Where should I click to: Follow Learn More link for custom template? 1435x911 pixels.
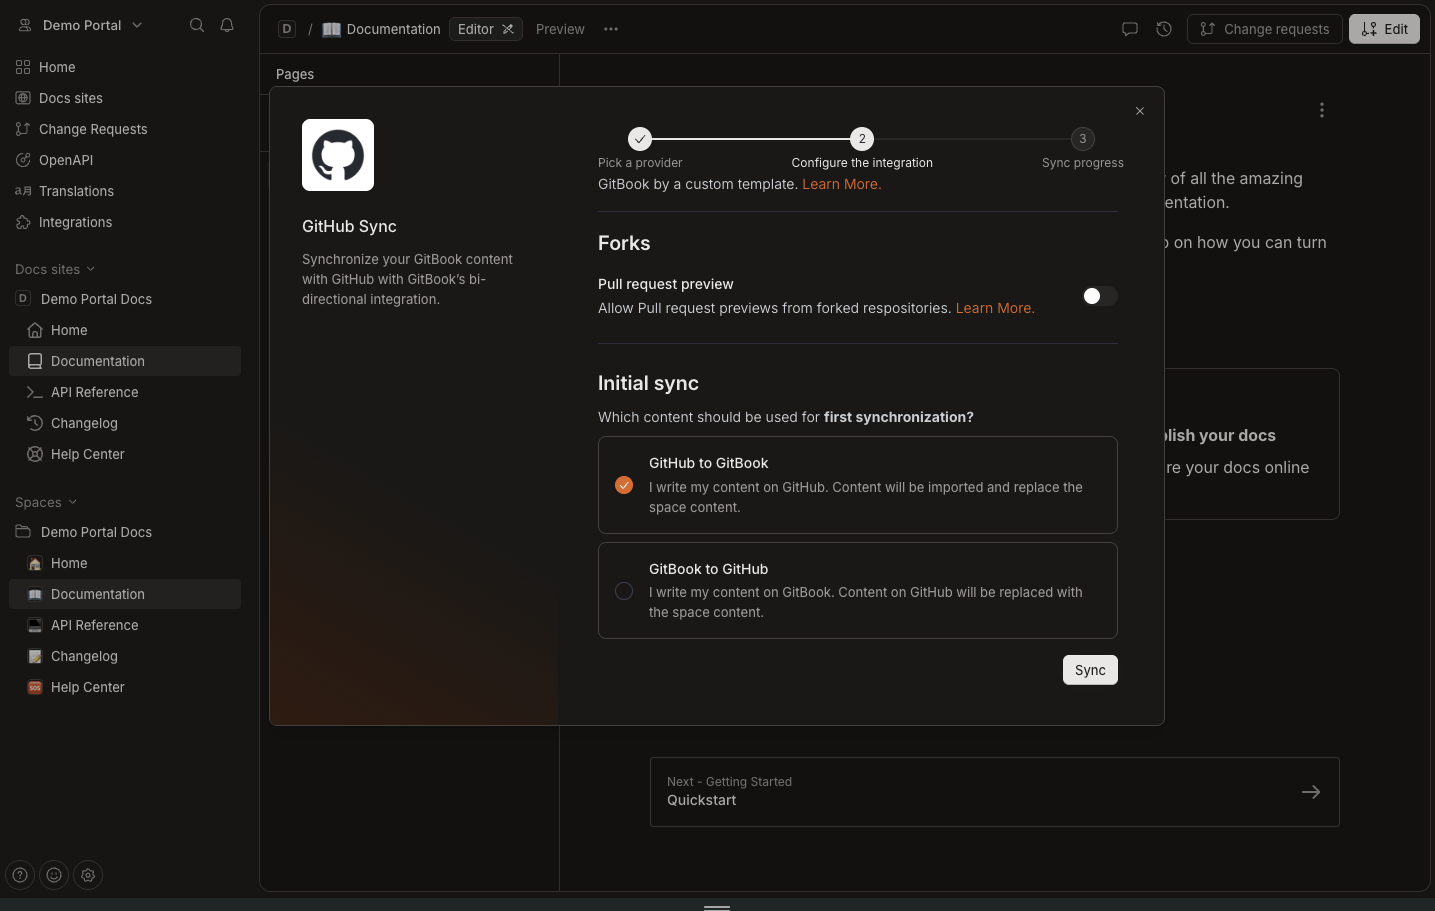[842, 184]
